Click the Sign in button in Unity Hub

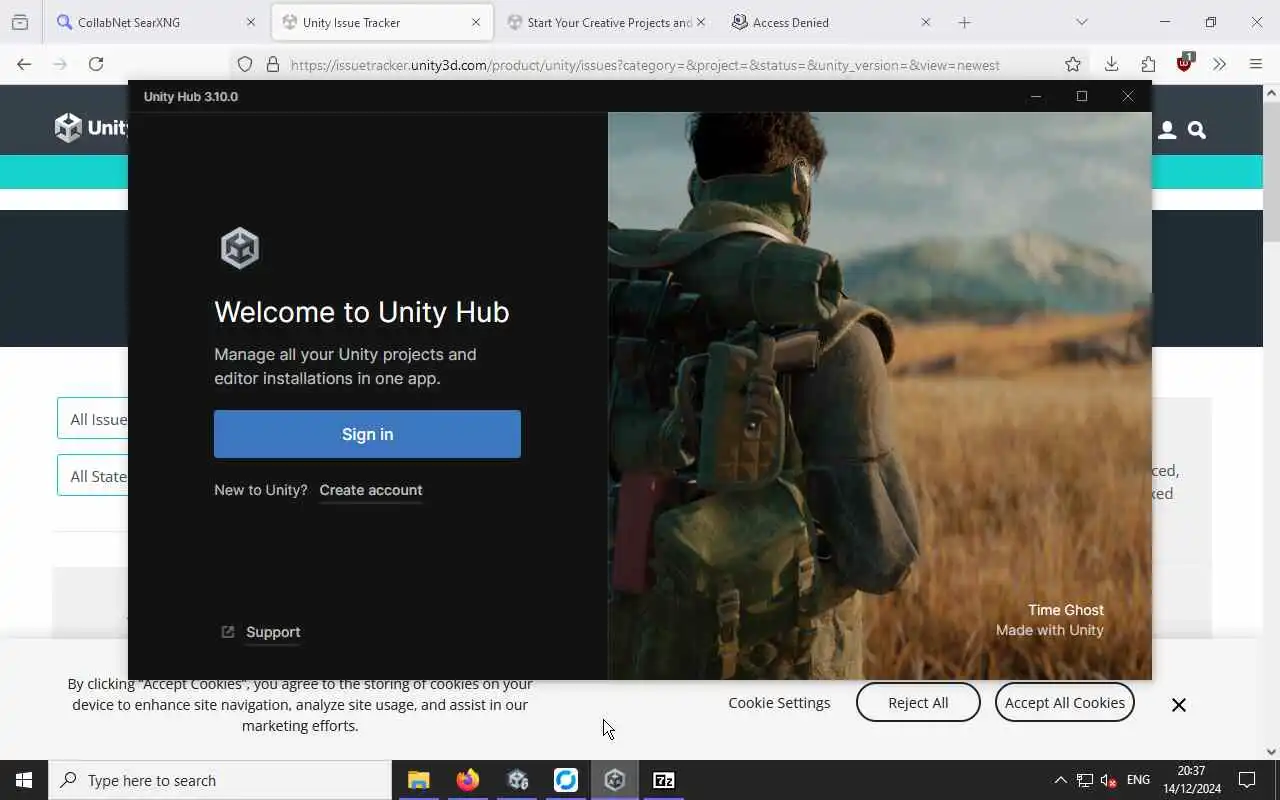(367, 434)
